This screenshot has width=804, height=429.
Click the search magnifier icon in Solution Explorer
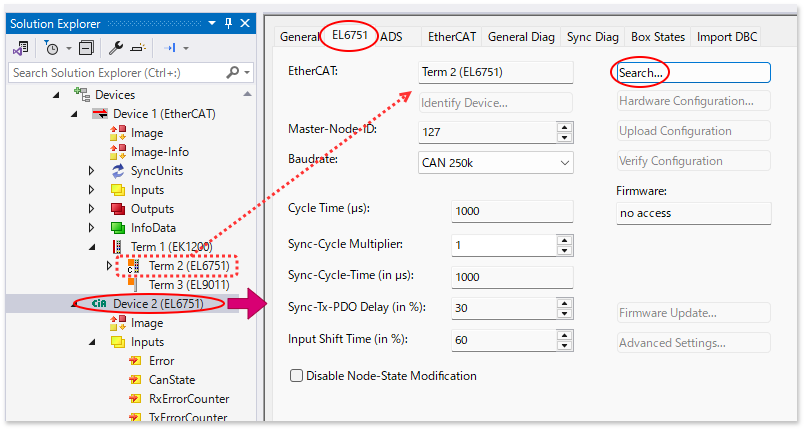coord(233,72)
